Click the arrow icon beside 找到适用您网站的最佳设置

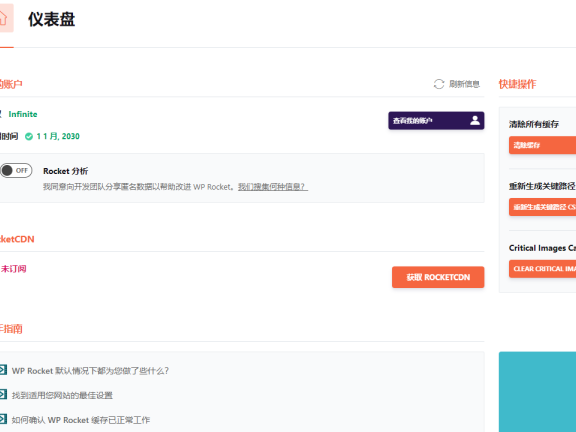tap(3, 395)
